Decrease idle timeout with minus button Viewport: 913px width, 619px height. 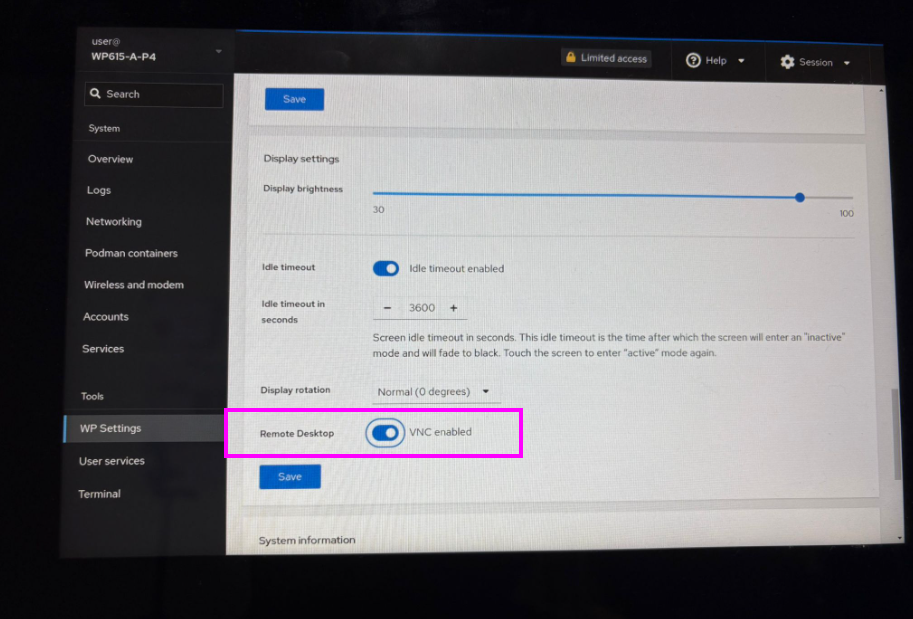[x=387, y=307]
